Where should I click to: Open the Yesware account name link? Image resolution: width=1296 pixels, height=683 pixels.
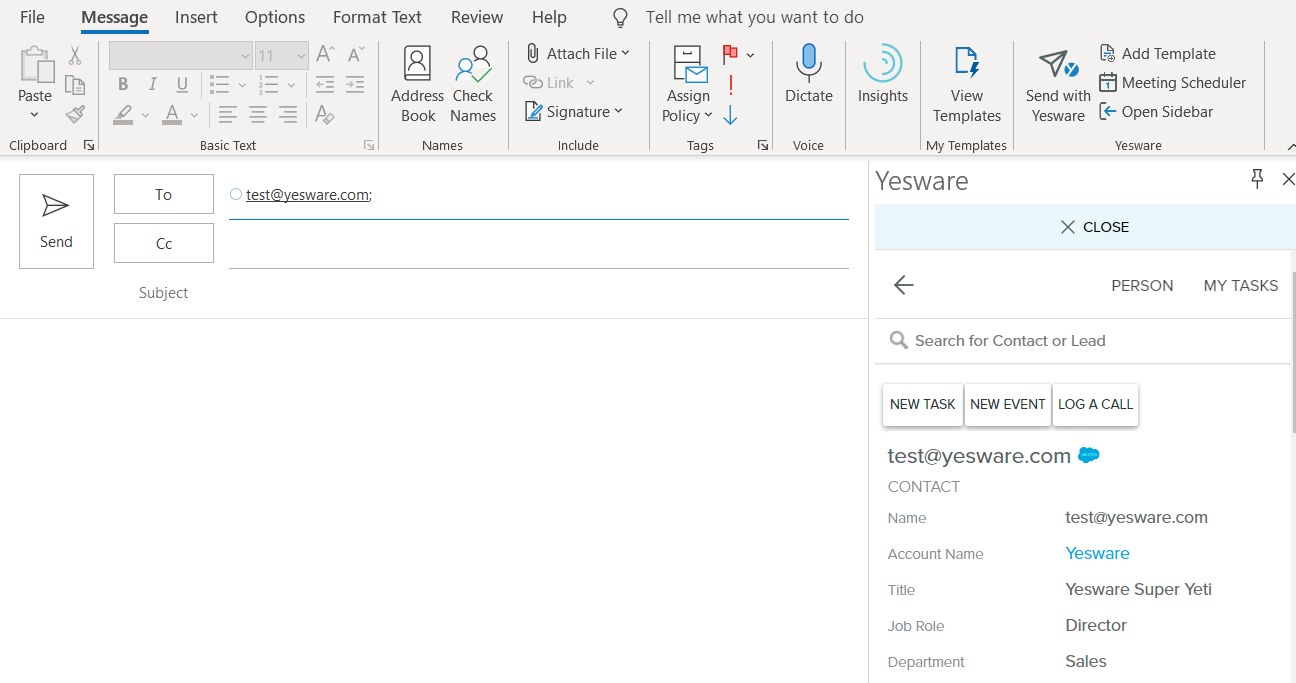click(1097, 554)
